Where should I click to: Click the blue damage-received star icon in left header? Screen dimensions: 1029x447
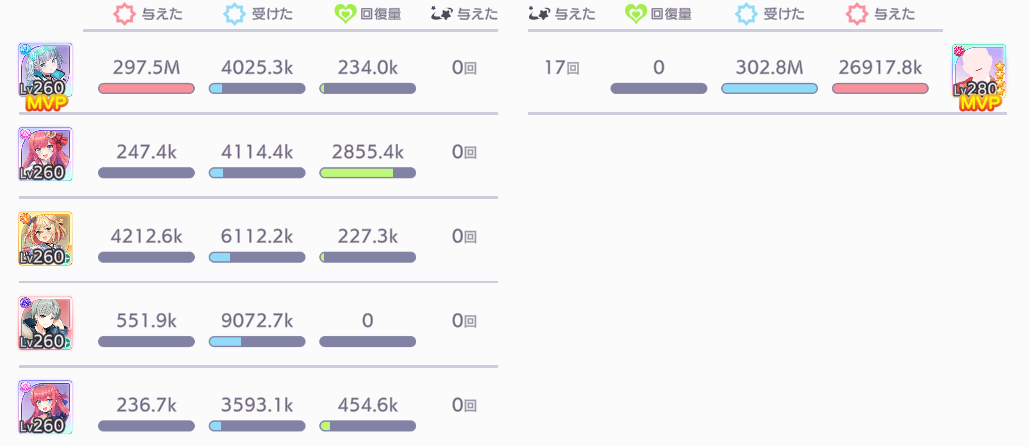pyautogui.click(x=235, y=14)
